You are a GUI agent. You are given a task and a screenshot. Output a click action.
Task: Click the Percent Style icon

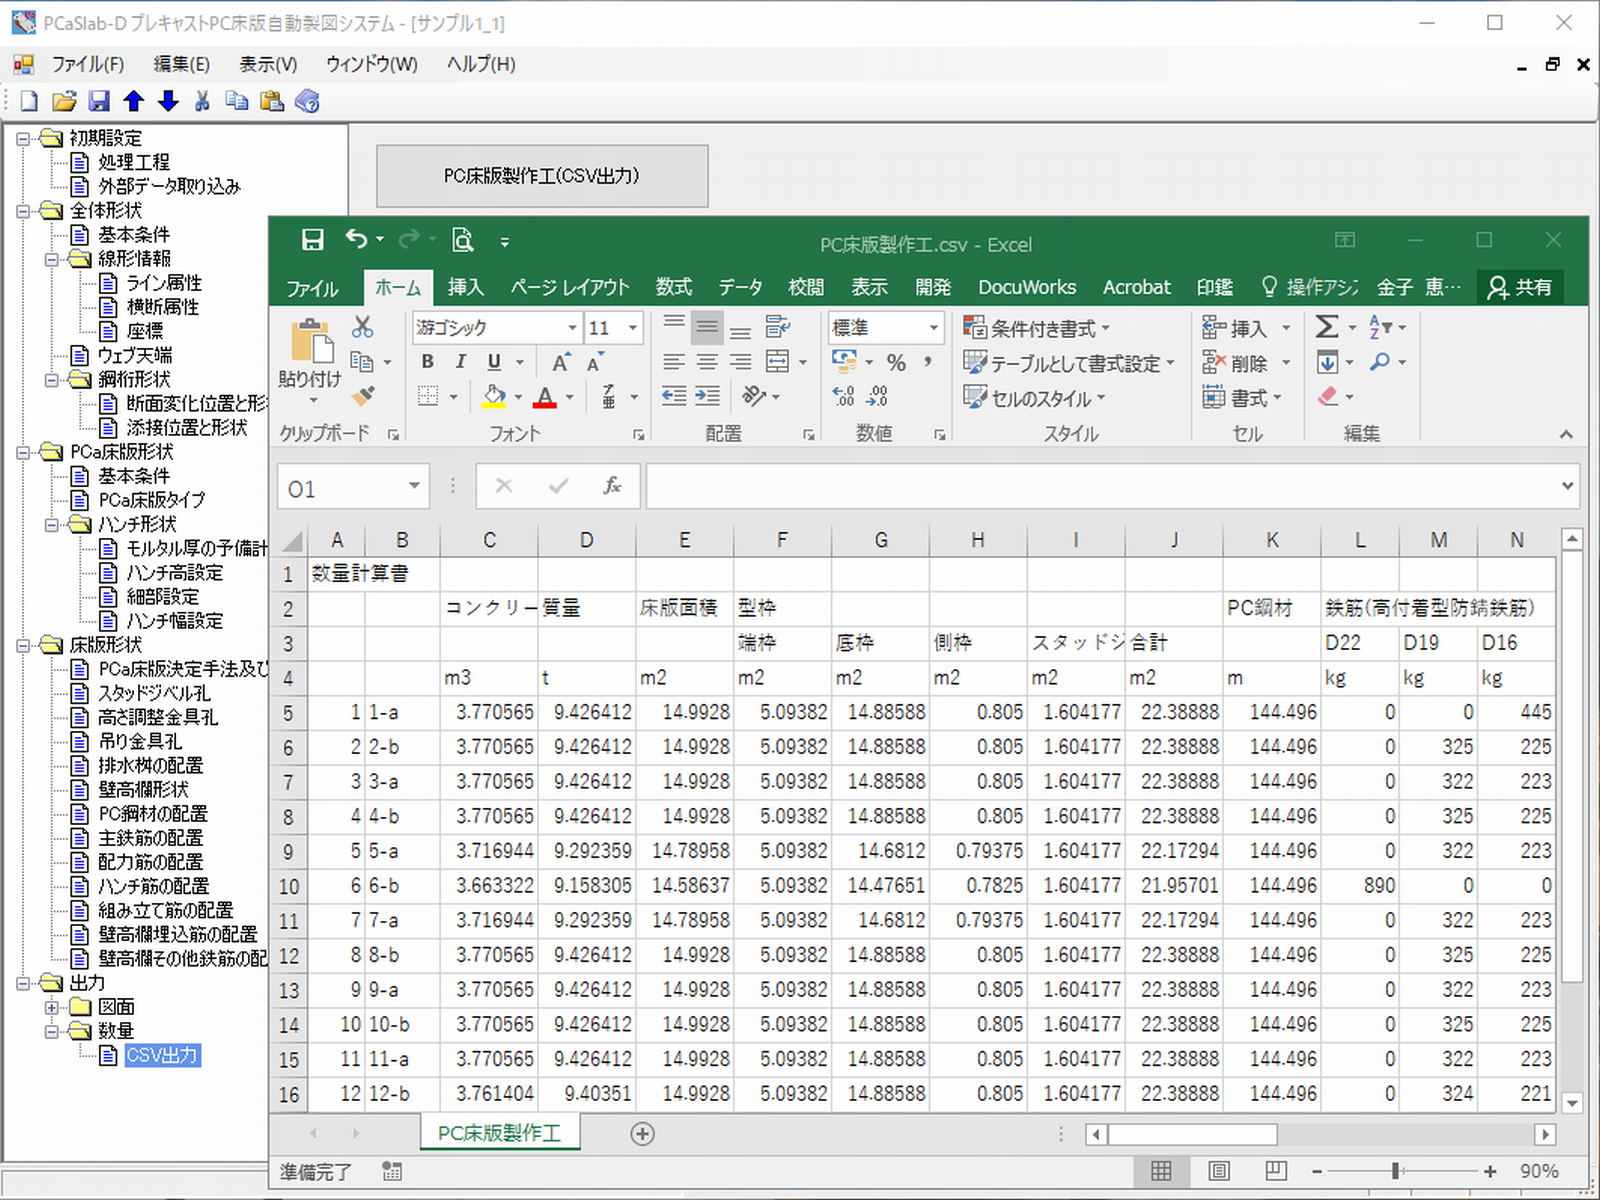[896, 362]
